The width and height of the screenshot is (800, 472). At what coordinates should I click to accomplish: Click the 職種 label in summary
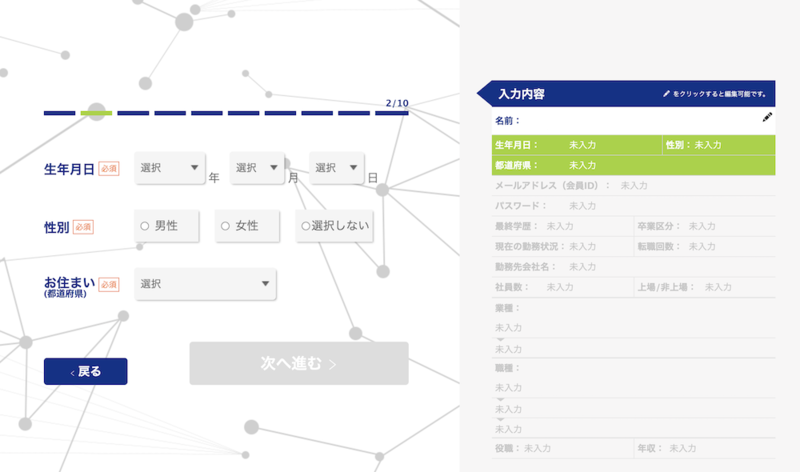coord(507,368)
